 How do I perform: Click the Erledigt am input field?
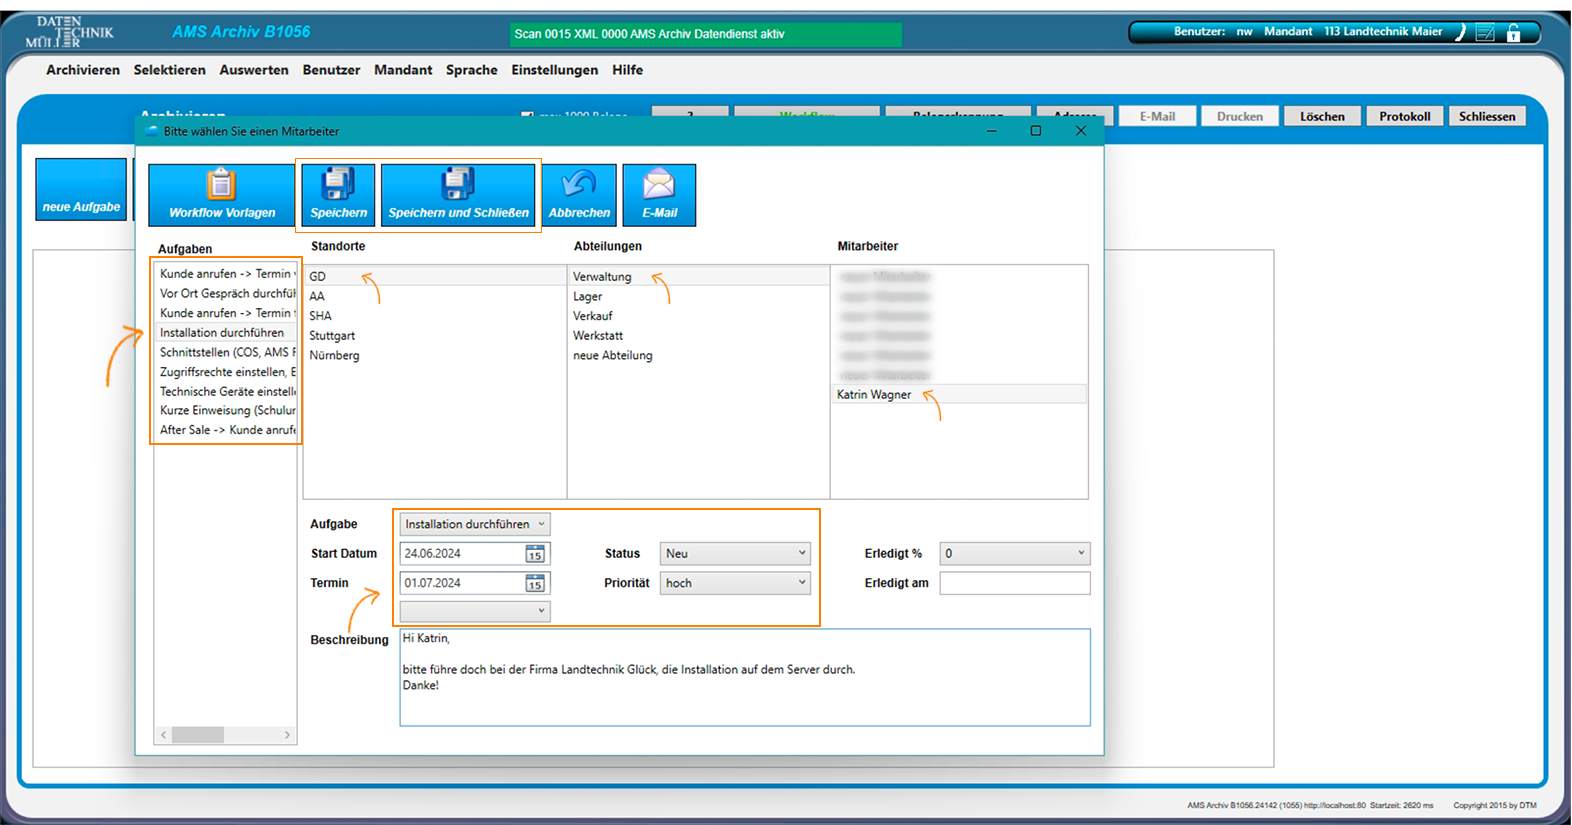pyautogui.click(x=1015, y=583)
